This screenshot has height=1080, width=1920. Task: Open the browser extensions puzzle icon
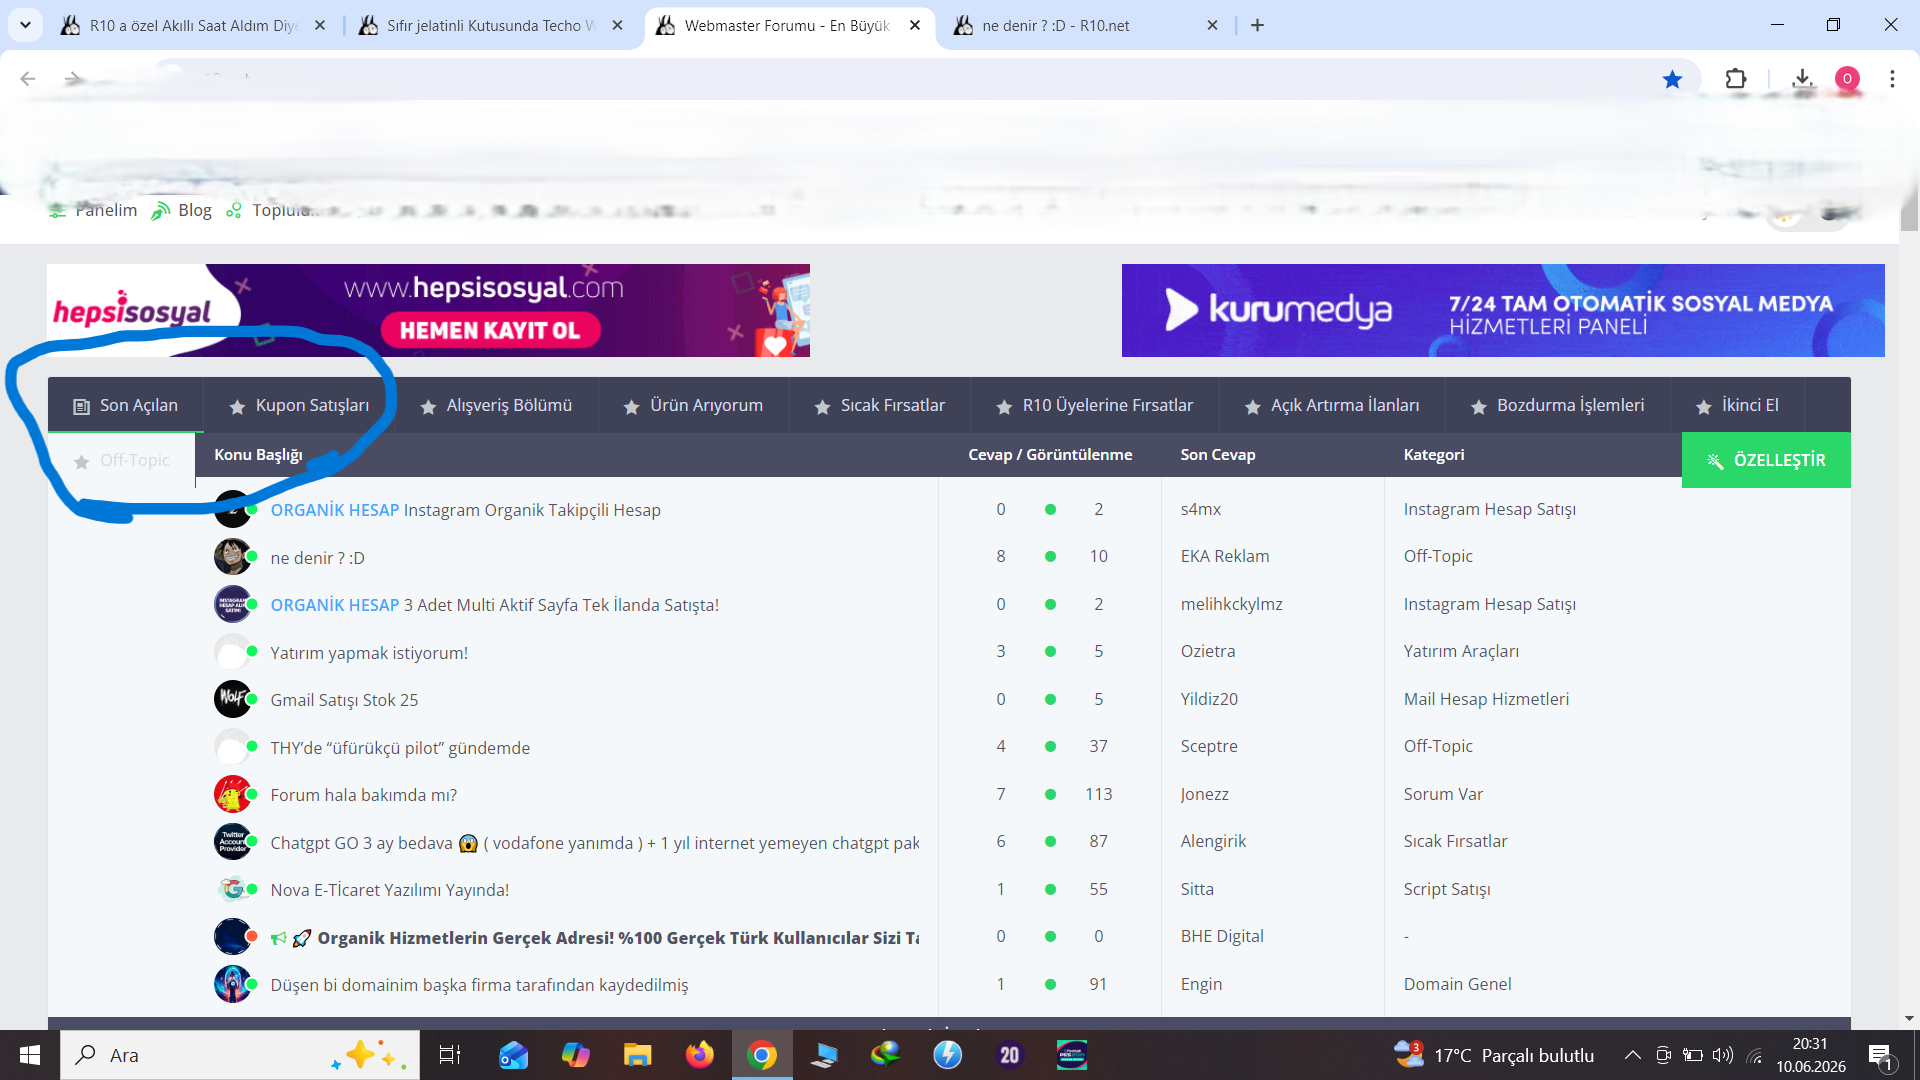pos(1736,79)
